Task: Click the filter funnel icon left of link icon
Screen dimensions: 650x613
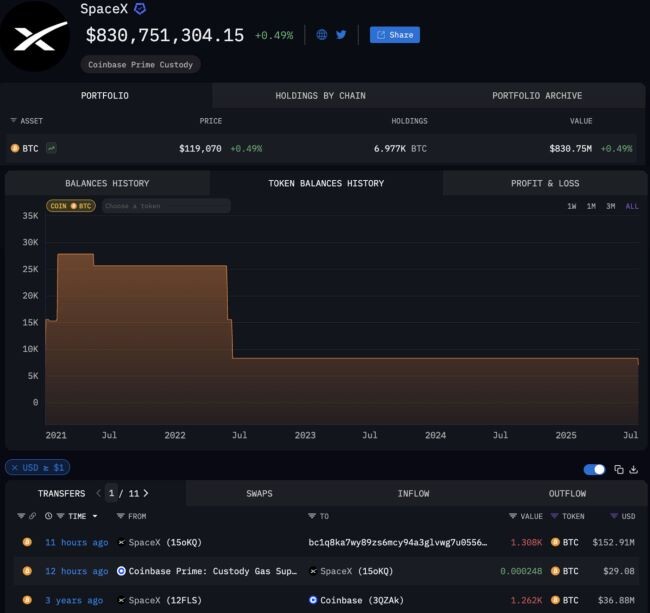Action: tap(21, 516)
